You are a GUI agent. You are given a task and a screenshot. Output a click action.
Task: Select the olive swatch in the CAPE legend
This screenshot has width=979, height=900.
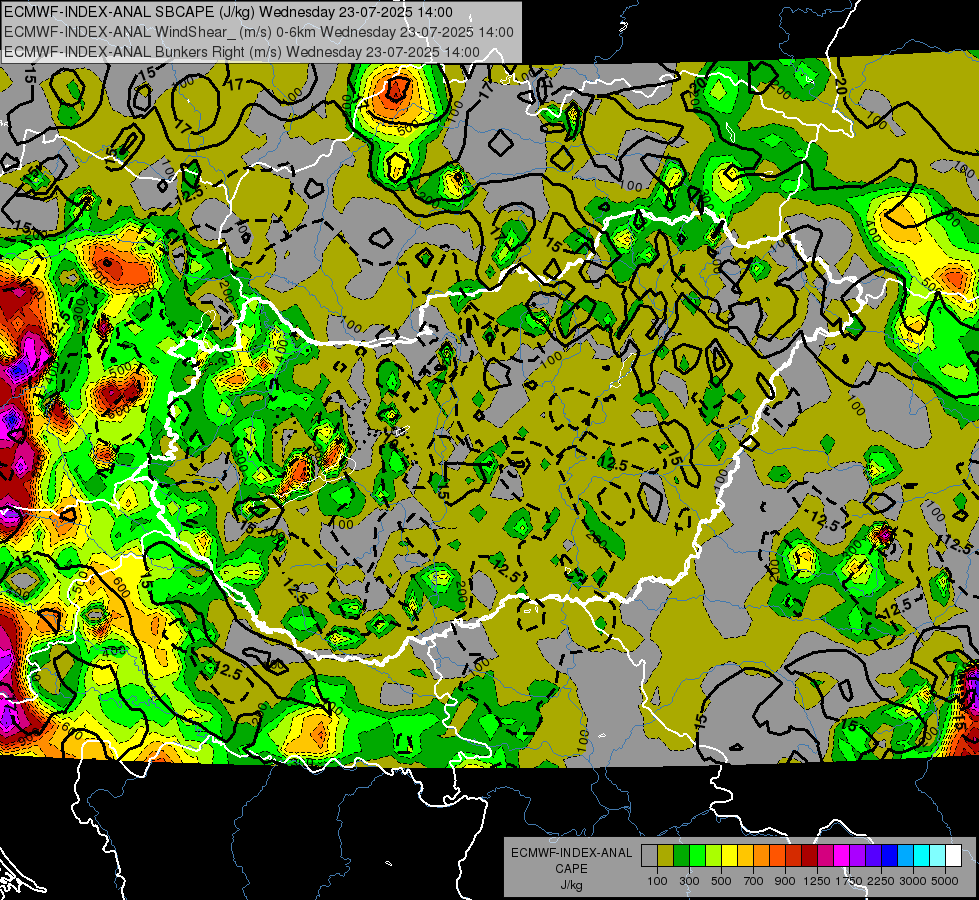(x=665, y=855)
